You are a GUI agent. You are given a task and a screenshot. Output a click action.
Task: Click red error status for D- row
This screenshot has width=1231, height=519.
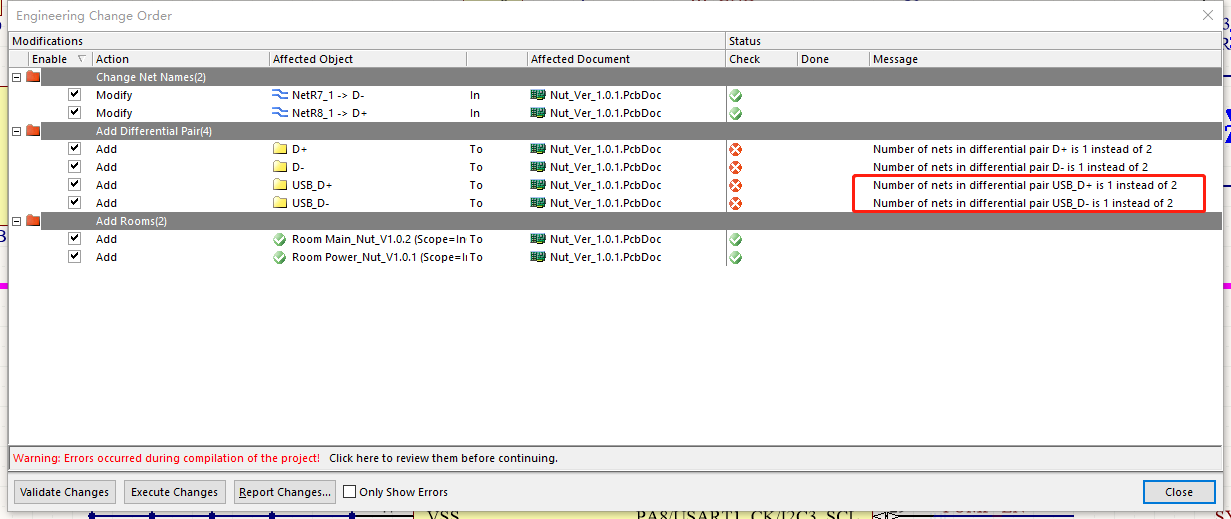point(735,167)
